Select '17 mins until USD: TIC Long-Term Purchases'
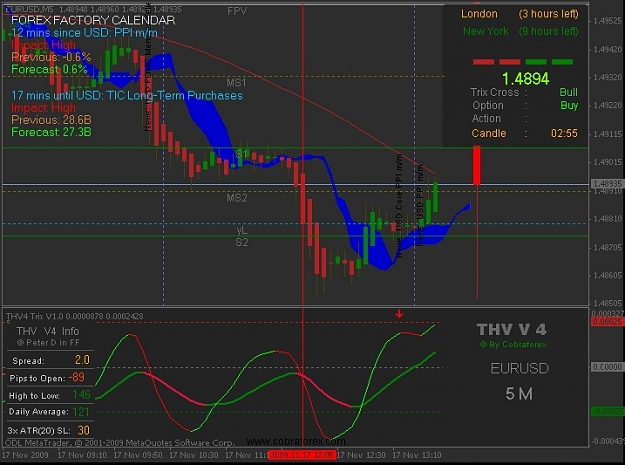Image resolution: width=625 pixels, height=465 pixels. coord(127,96)
